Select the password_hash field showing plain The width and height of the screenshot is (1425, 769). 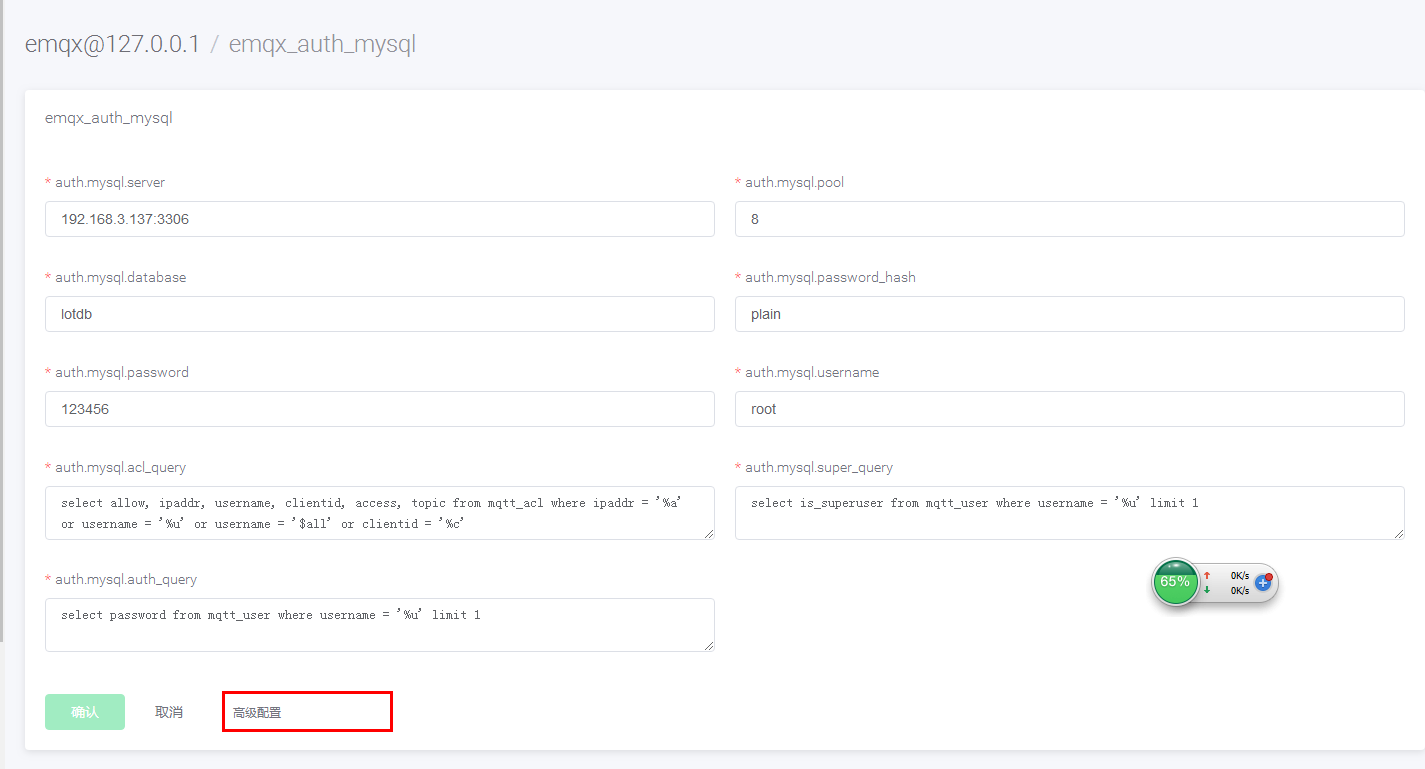point(1070,314)
